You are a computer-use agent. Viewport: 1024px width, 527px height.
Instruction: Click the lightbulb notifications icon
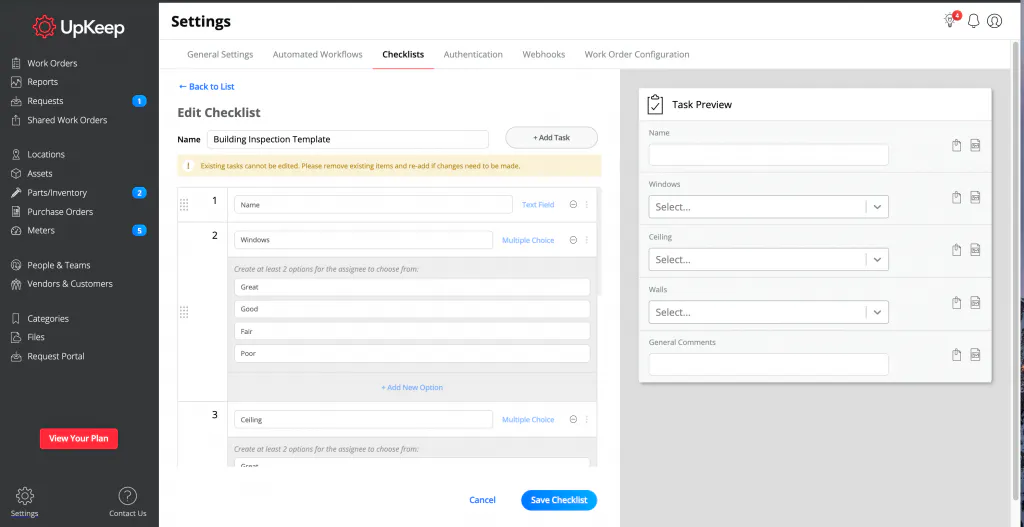[949, 21]
